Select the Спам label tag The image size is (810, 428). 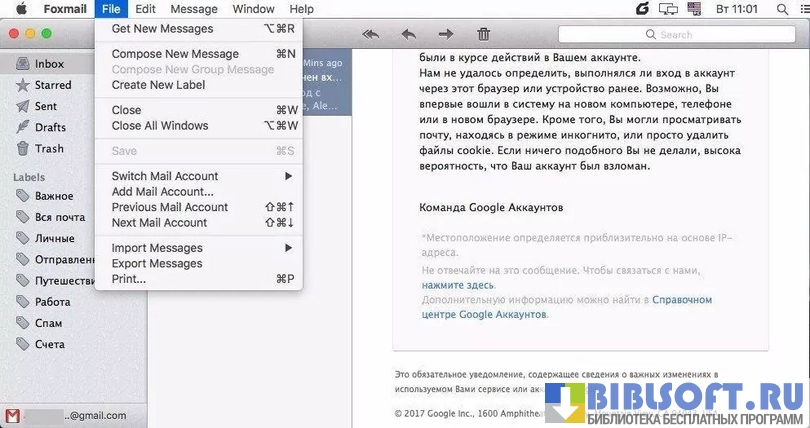tap(48, 323)
